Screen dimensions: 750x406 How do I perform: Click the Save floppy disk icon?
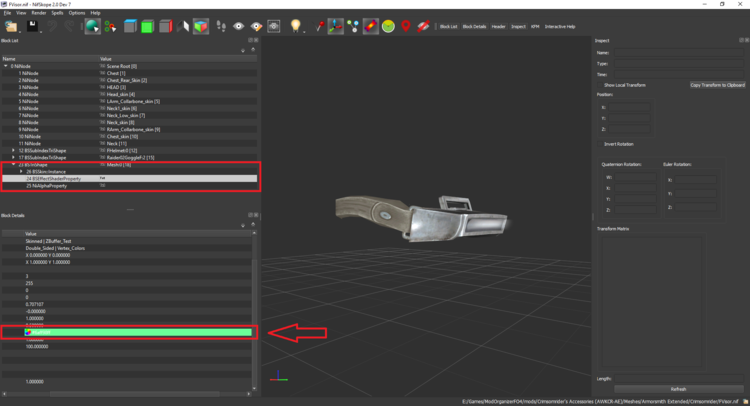[32, 26]
